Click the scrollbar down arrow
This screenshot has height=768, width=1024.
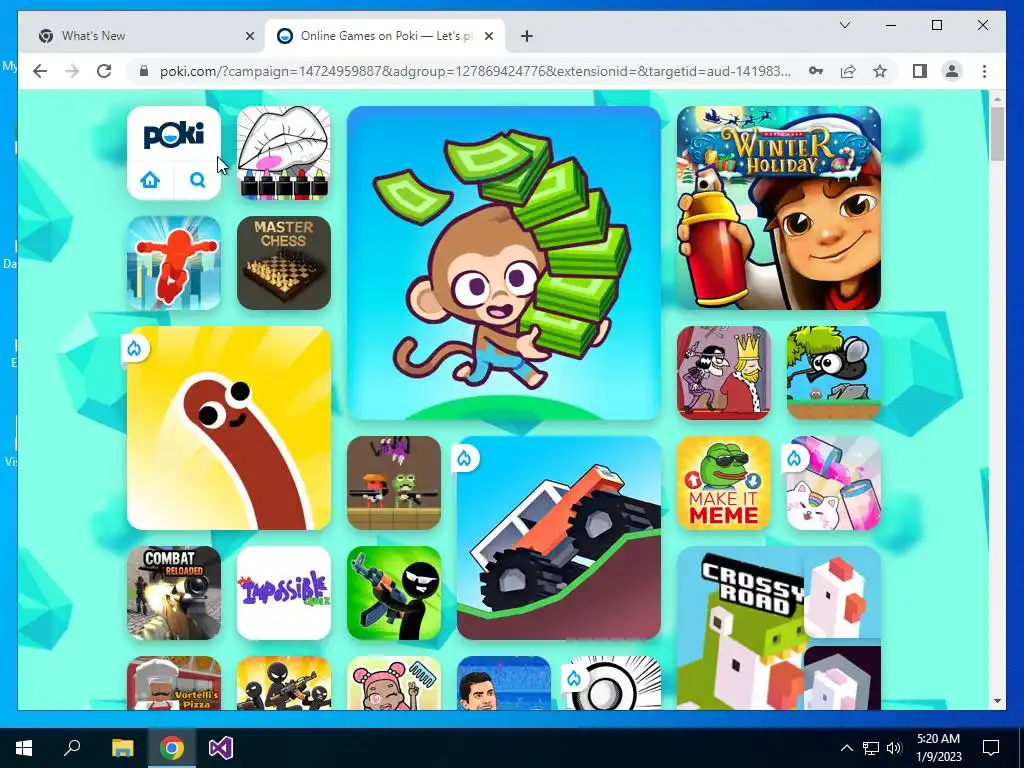[997, 701]
